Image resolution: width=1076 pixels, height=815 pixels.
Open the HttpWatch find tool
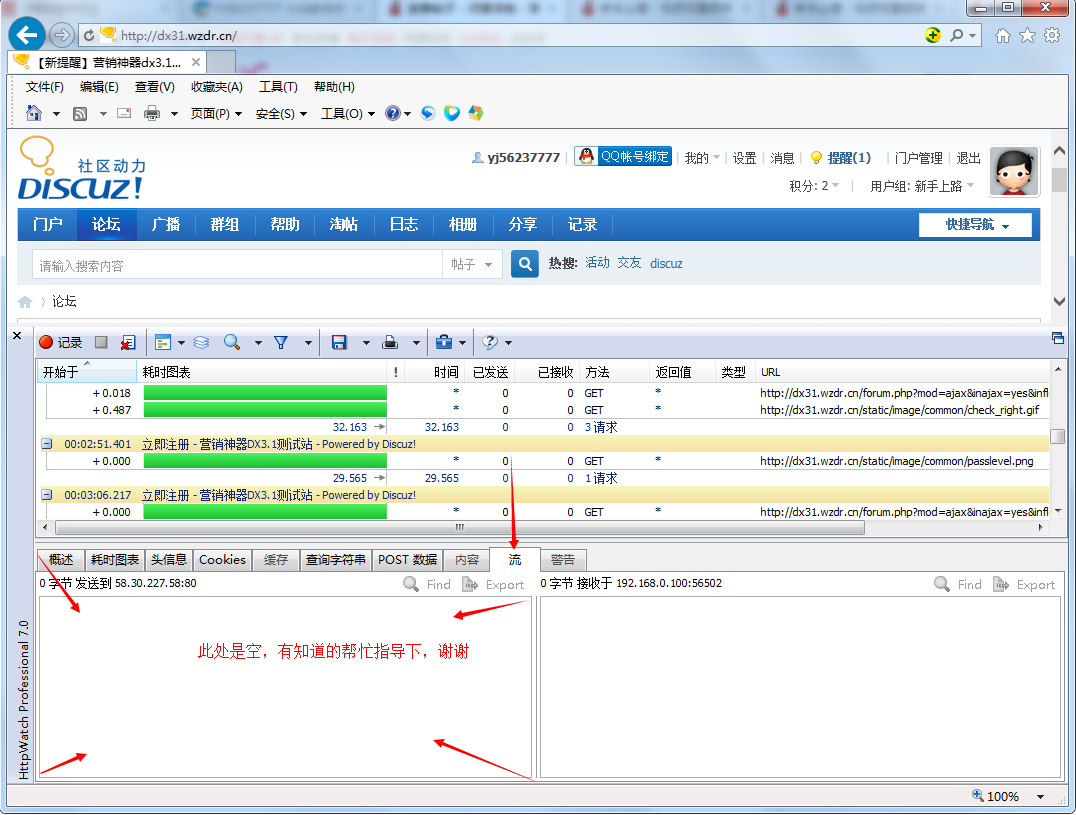(231, 342)
